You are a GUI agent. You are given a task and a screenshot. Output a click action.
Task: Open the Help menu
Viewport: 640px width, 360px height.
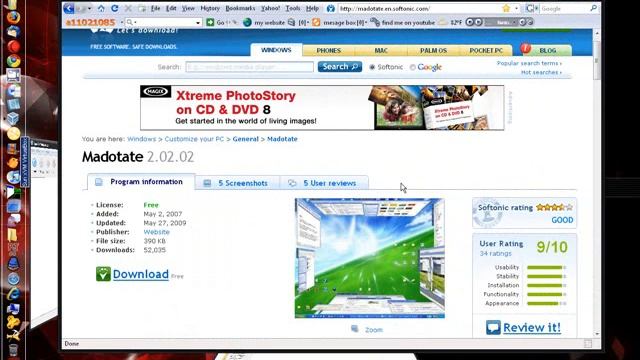(312, 8)
